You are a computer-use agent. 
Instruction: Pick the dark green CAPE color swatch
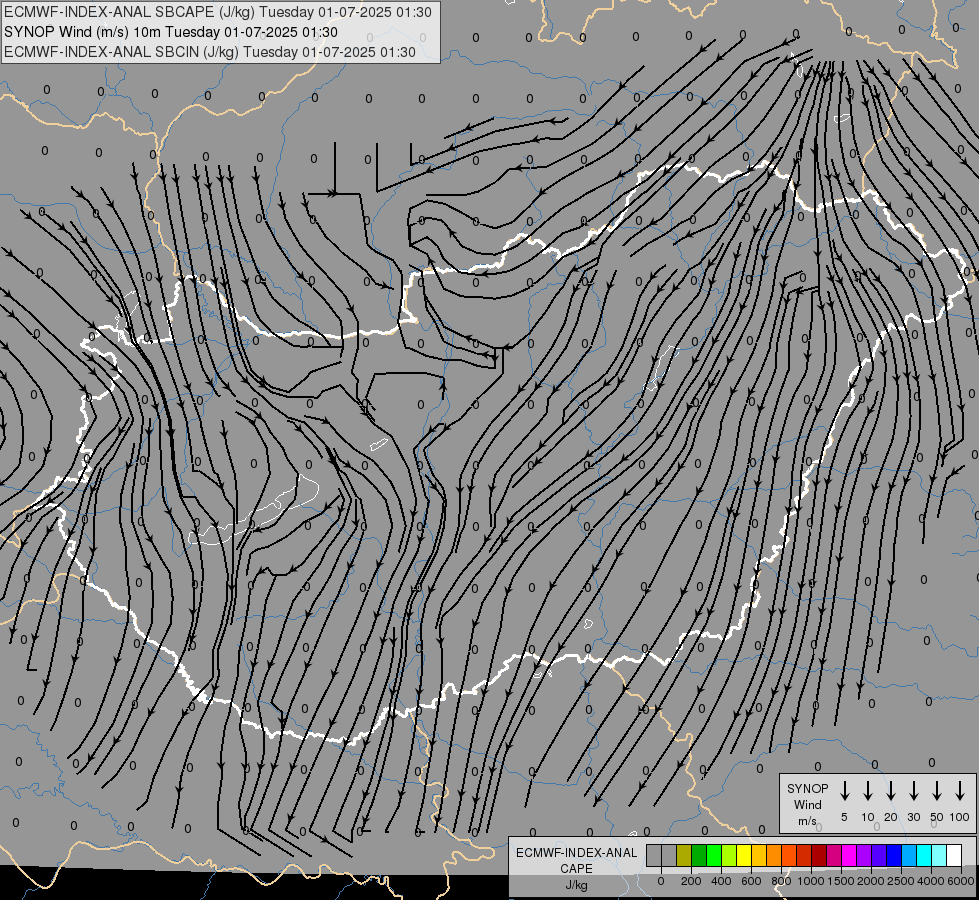(x=699, y=855)
